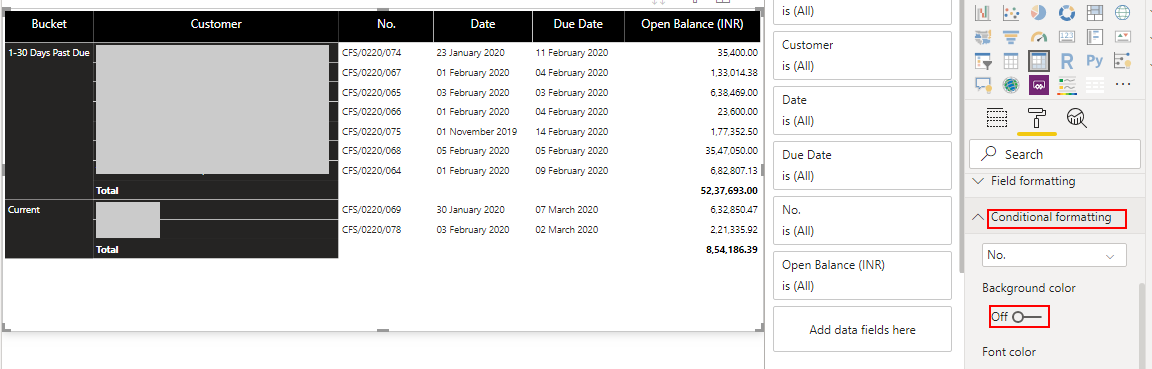Turn on Background color toggle
The image size is (1152, 369).
coord(1026,317)
